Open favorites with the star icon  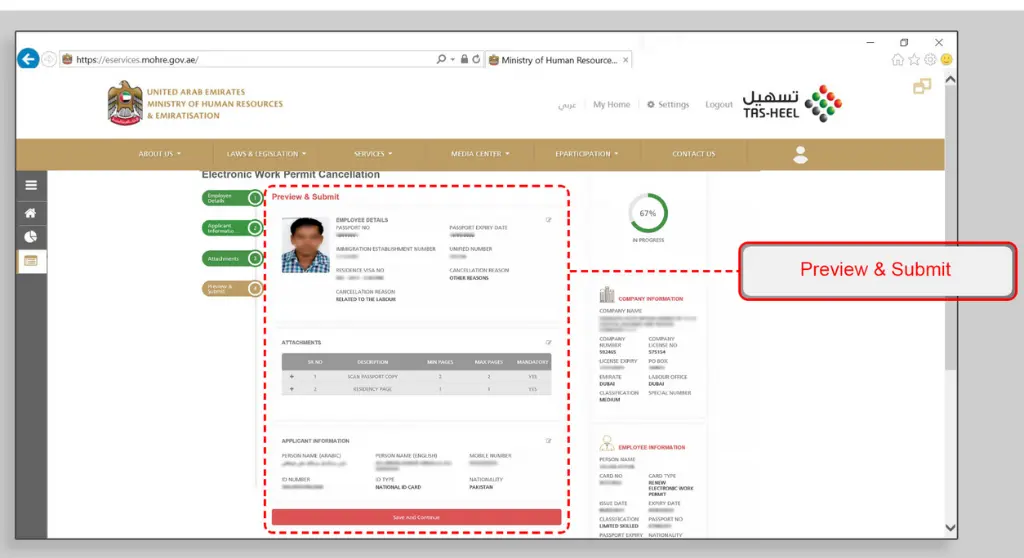[914, 59]
